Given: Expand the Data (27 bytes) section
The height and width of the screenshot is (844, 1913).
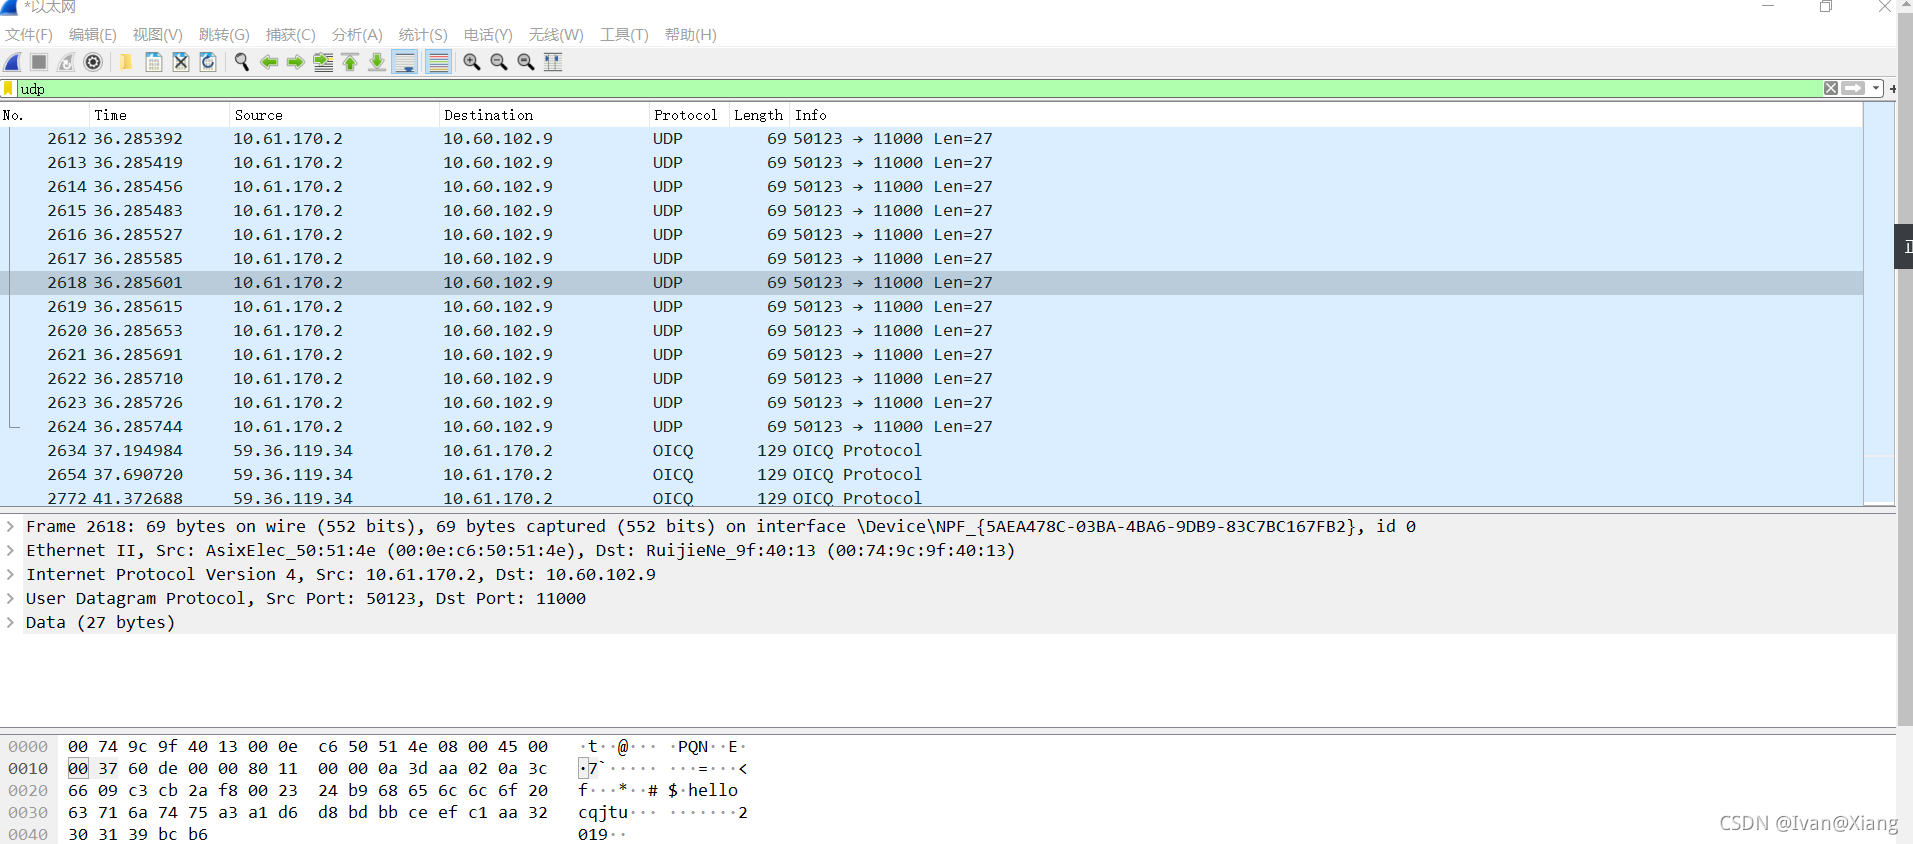Looking at the screenshot, I should click(x=10, y=622).
